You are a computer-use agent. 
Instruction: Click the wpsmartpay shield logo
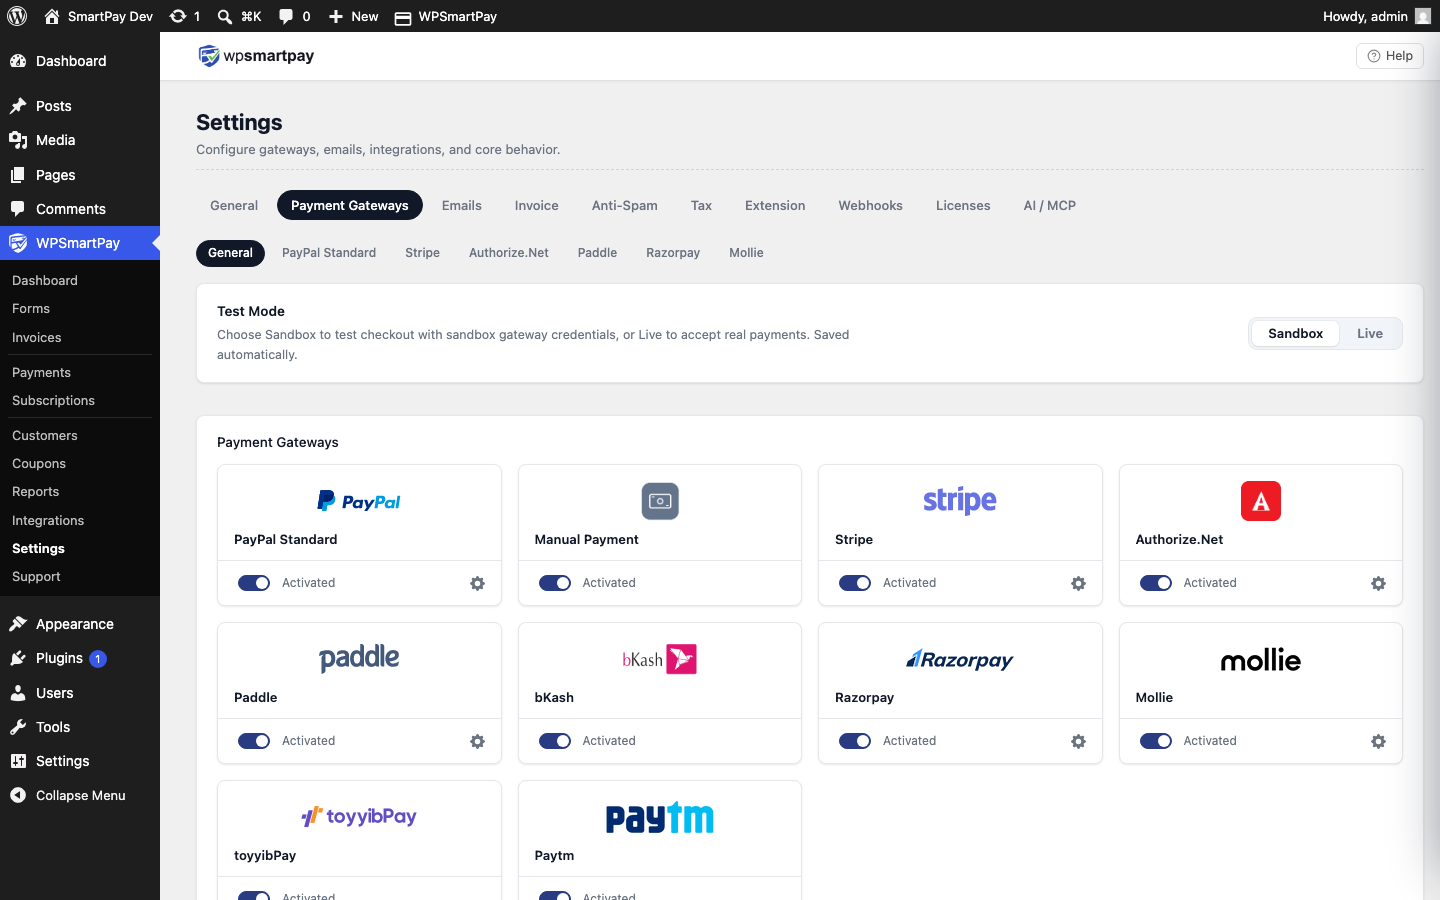click(x=208, y=56)
